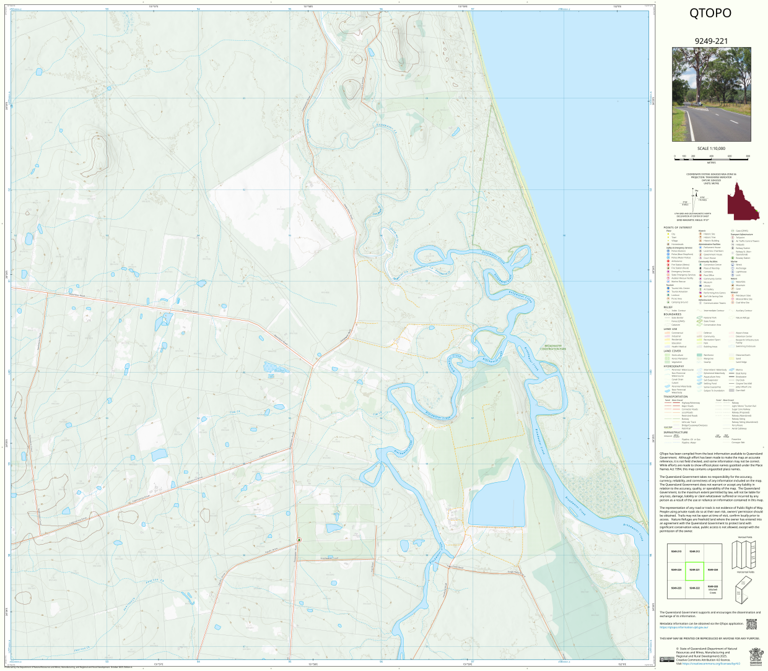
Task: Click the vertical folds diagram
Action: point(745,554)
